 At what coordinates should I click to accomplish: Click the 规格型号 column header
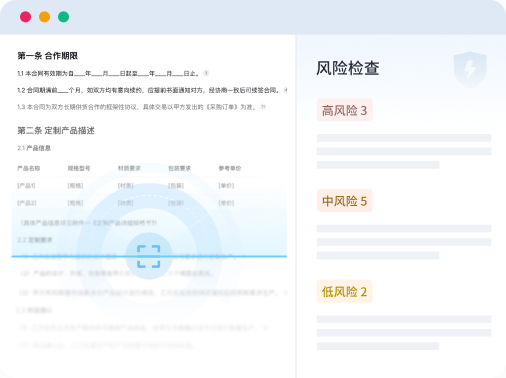(79, 168)
